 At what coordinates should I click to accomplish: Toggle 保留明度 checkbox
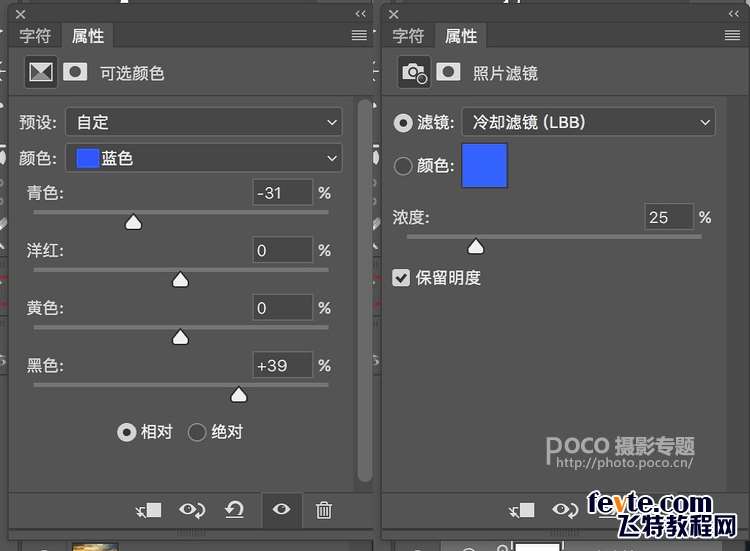click(x=401, y=277)
